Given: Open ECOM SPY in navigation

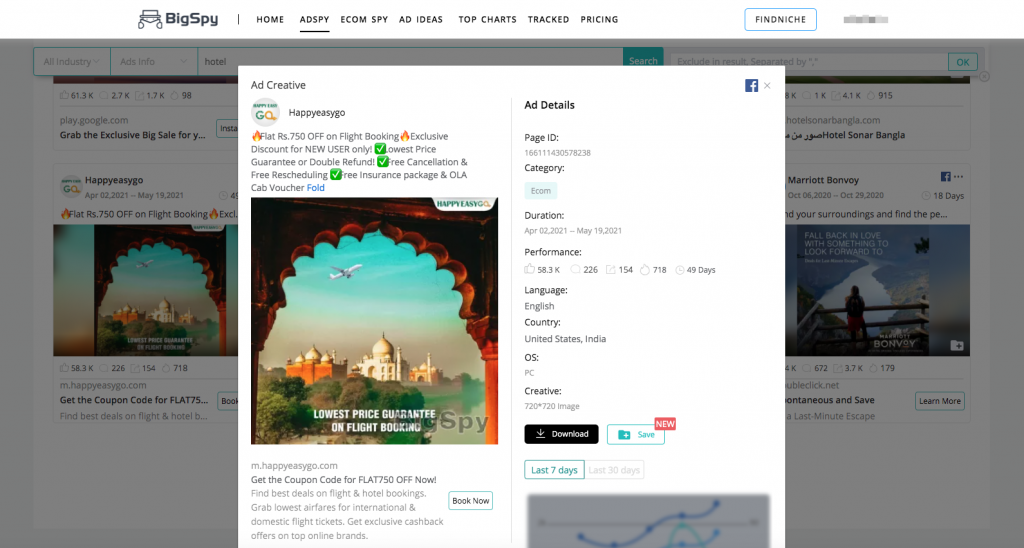Looking at the screenshot, I should 364,20.
